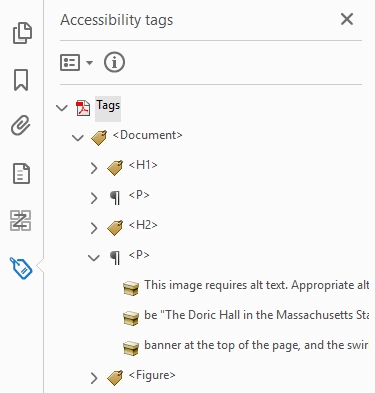This screenshot has width=375, height=393.
Task: Select the Accessibility tags sidebar icon
Action: pos(21,268)
